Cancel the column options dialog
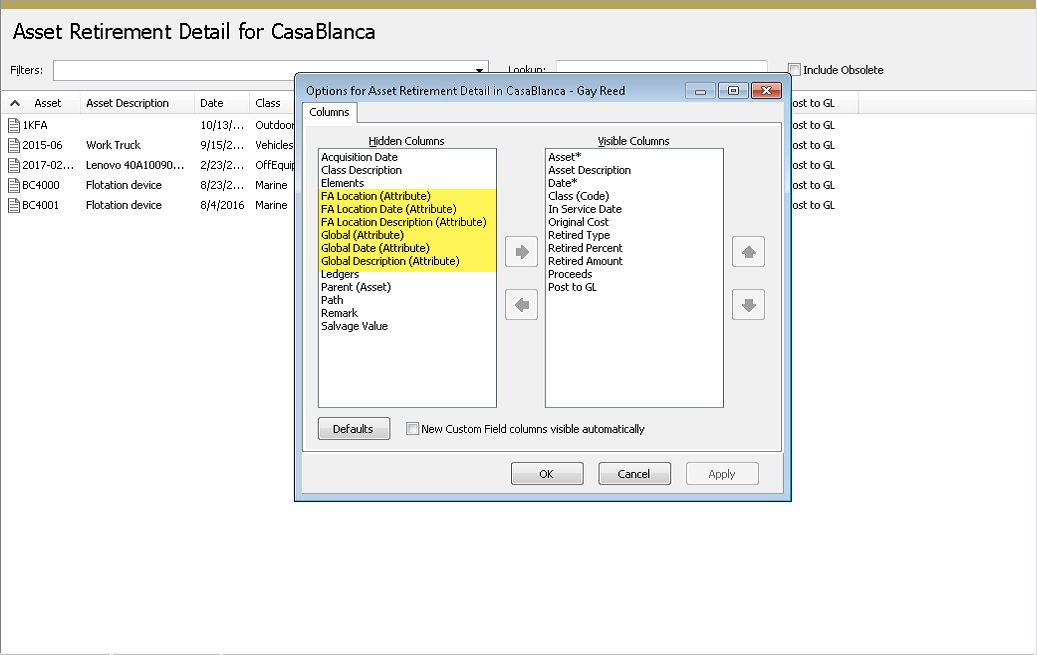The width and height of the screenshot is (1037, 655). (x=634, y=473)
